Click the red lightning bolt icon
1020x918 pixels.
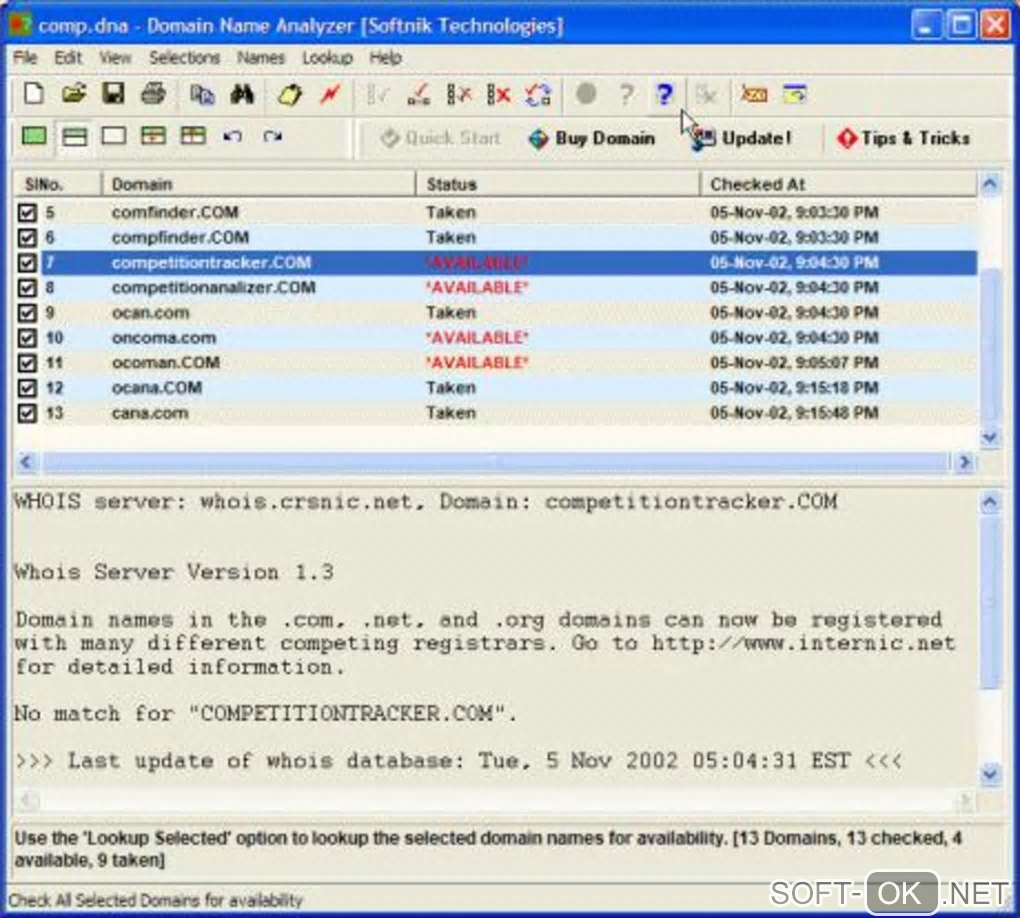(x=330, y=95)
